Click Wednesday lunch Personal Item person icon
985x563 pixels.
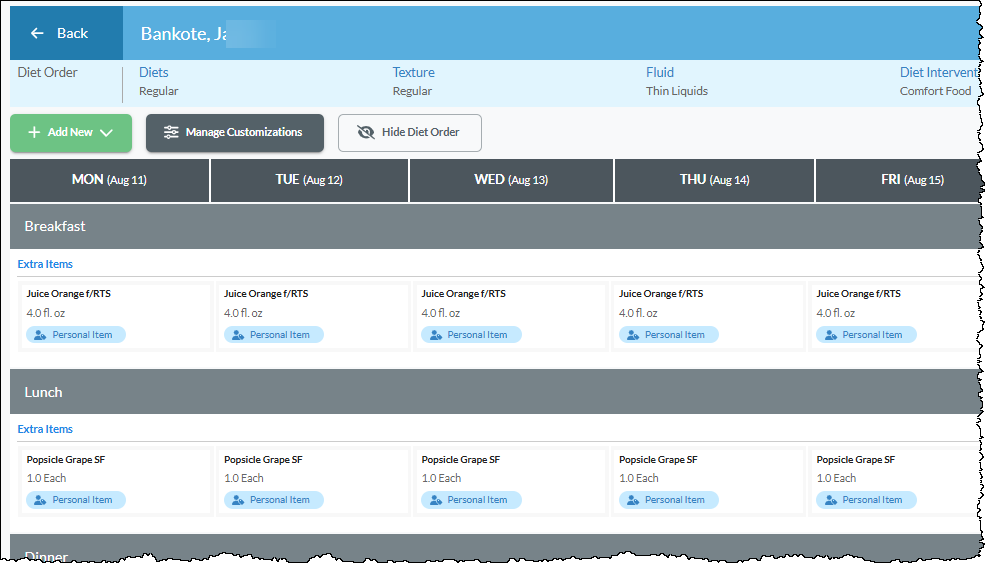(x=436, y=500)
